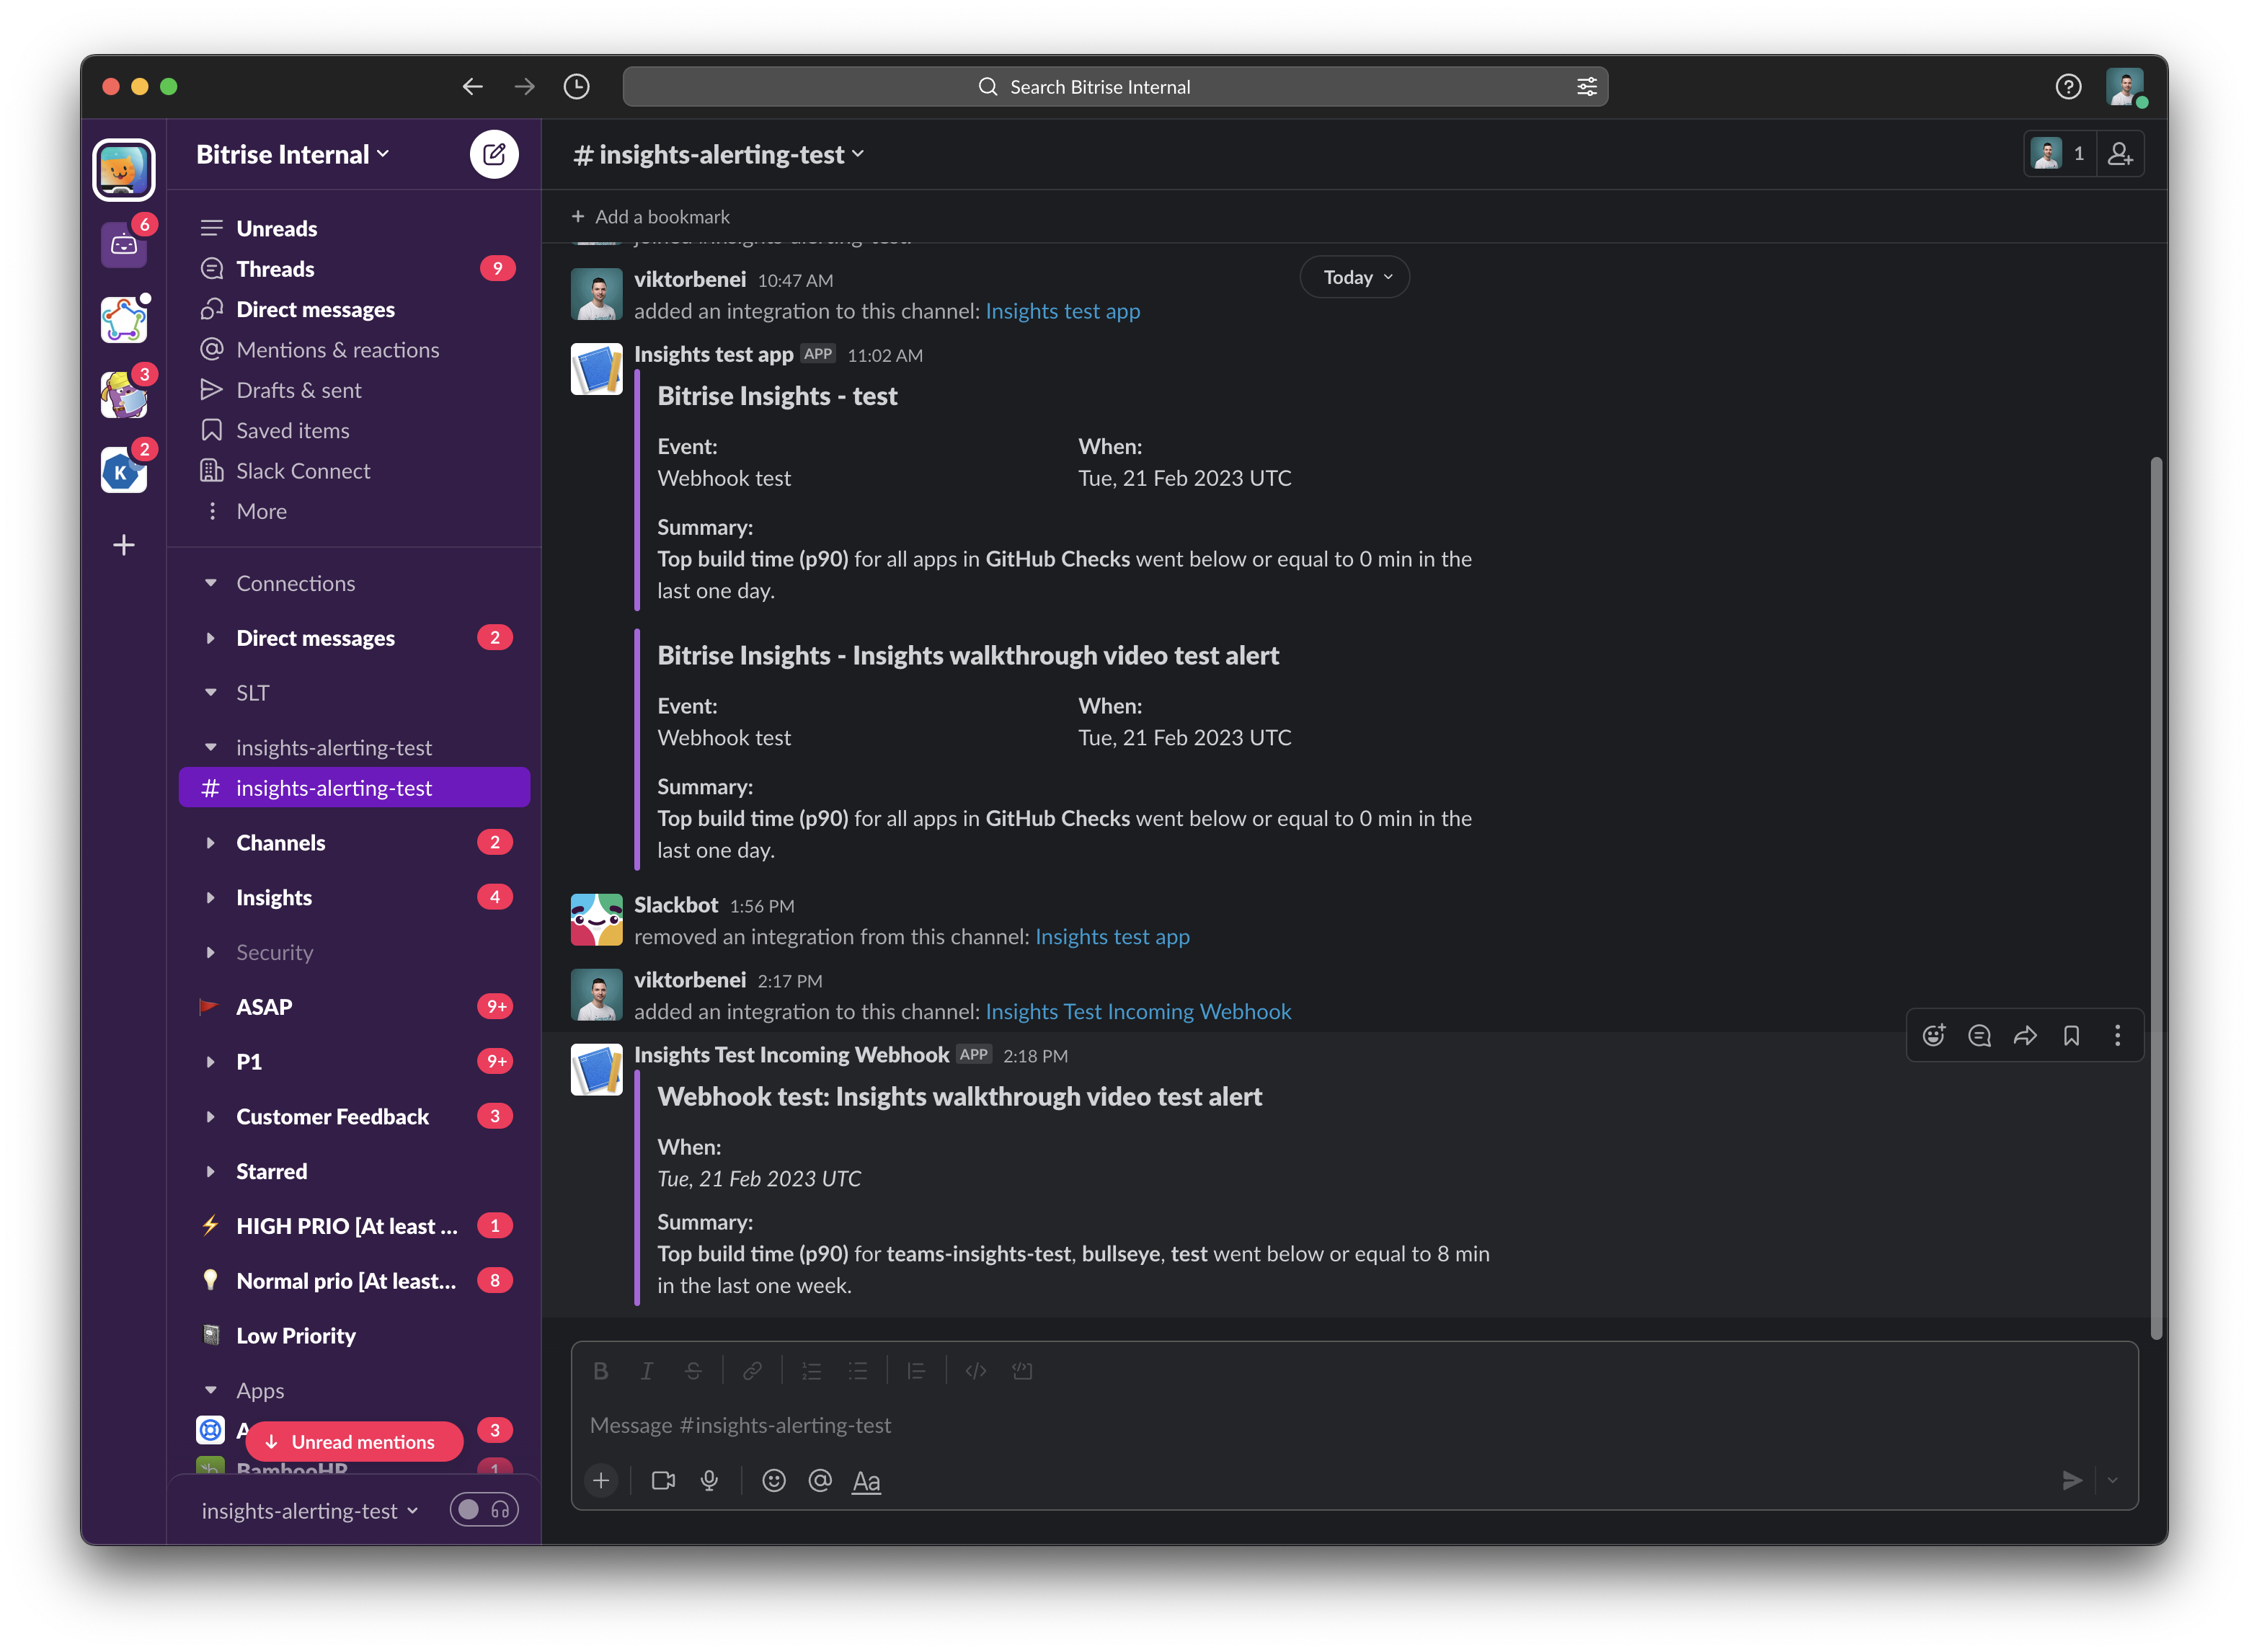Expand the Insights sidebar section
This screenshot has height=1652, width=2249.
coord(210,897)
